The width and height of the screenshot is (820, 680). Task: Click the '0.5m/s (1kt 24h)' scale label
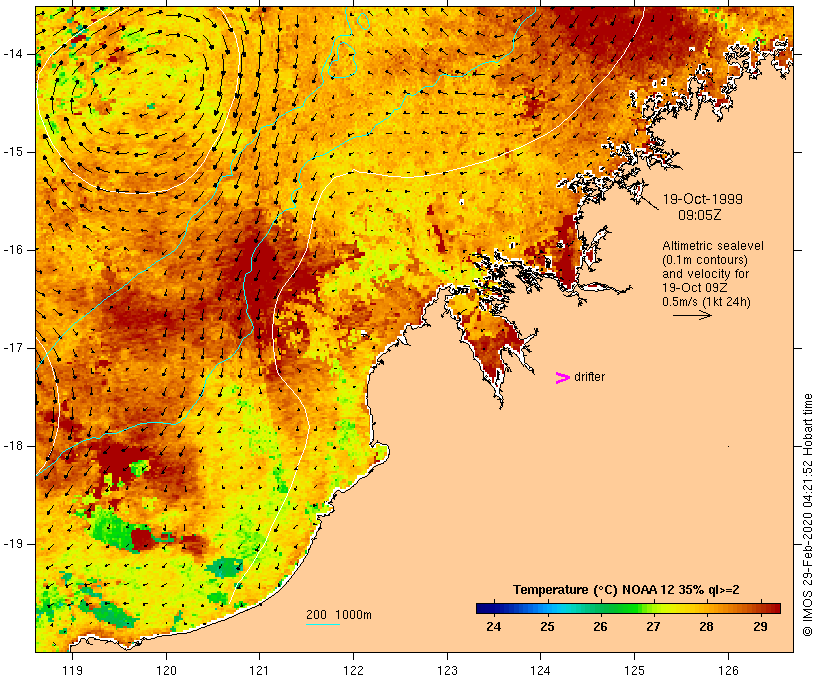click(707, 302)
